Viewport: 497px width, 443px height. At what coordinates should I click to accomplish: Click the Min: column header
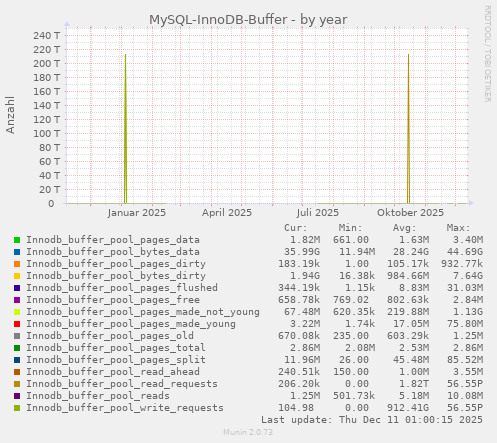(x=350, y=228)
